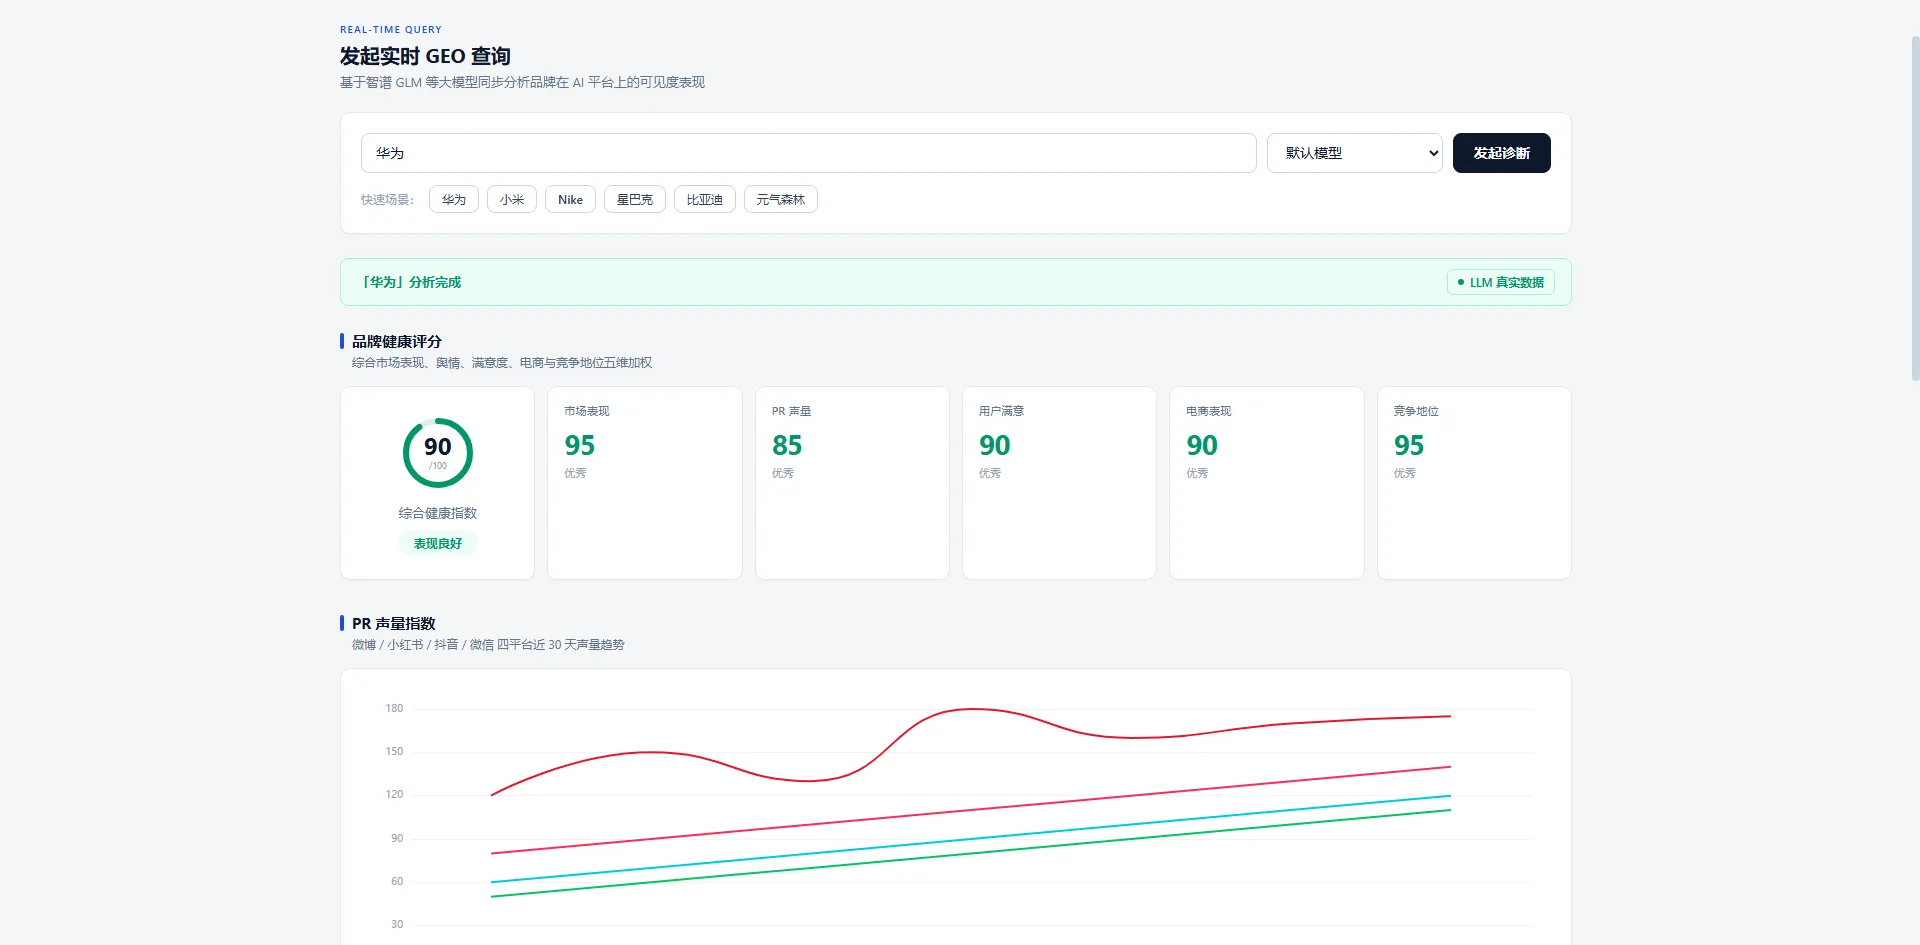Viewport: 1920px width, 945px height.
Task: Pick the Nike quick scenario chip
Action: point(570,199)
